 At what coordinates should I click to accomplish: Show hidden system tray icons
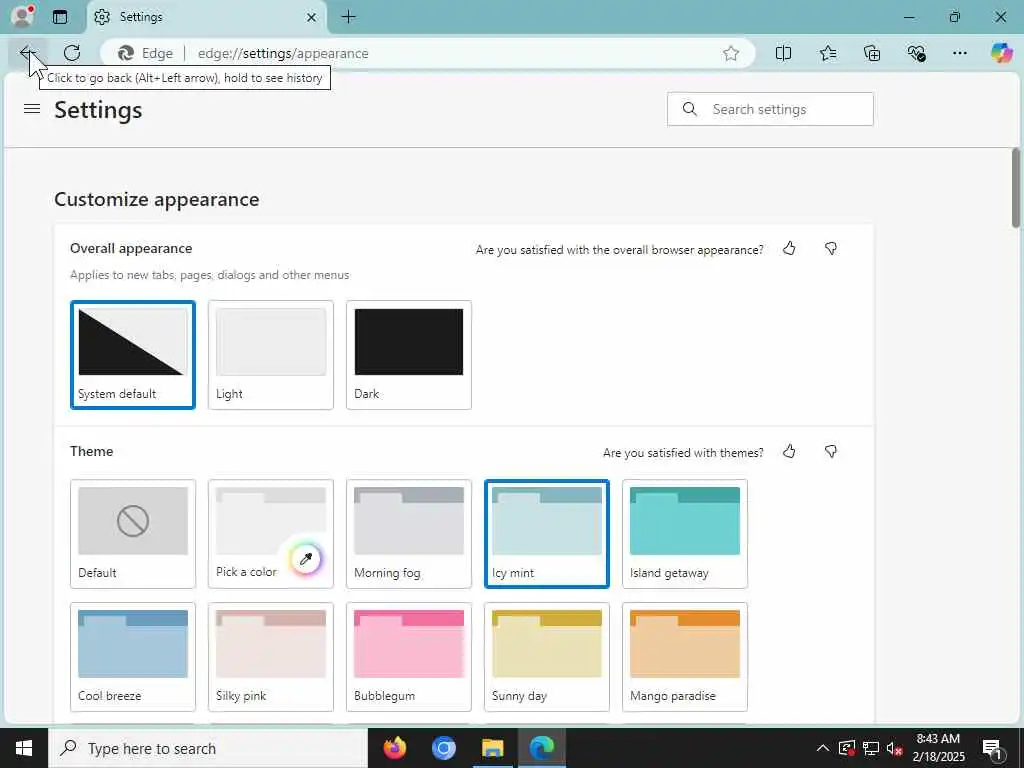[823, 748]
